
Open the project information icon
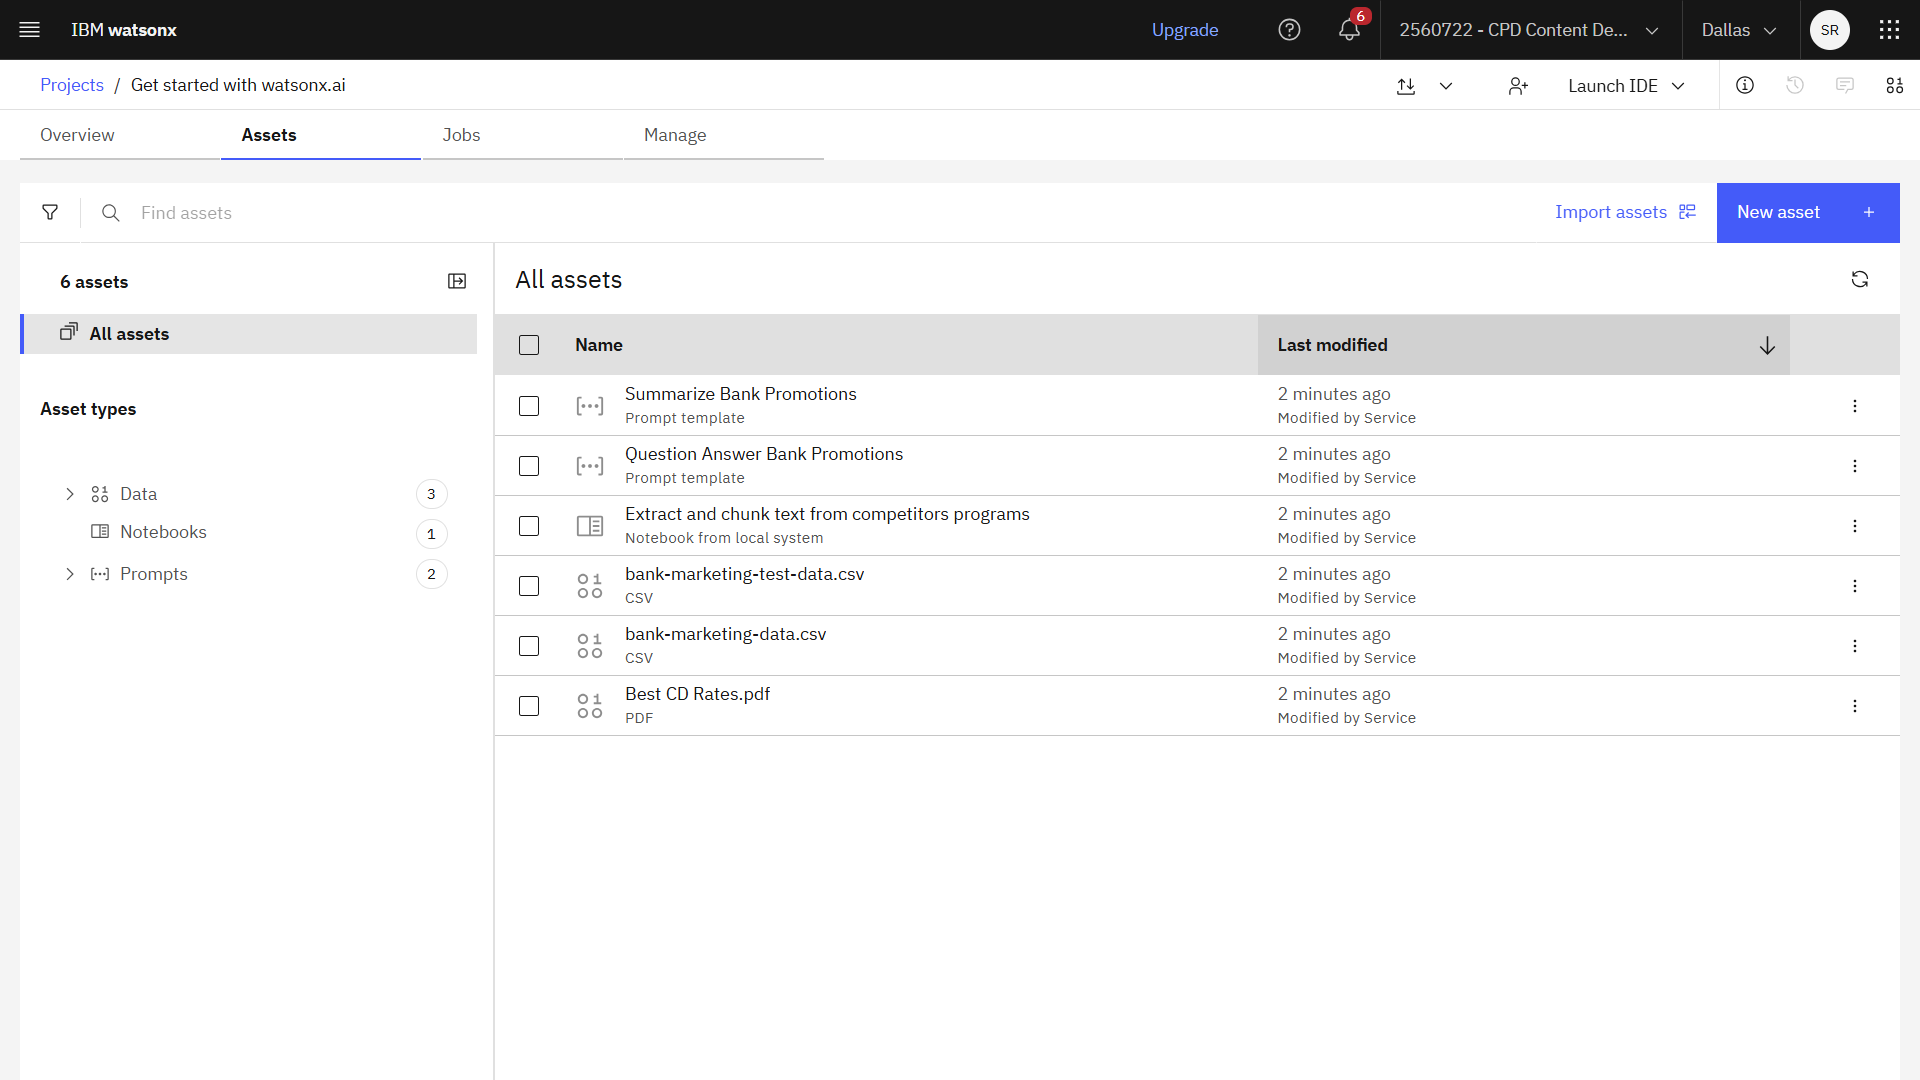click(1745, 86)
